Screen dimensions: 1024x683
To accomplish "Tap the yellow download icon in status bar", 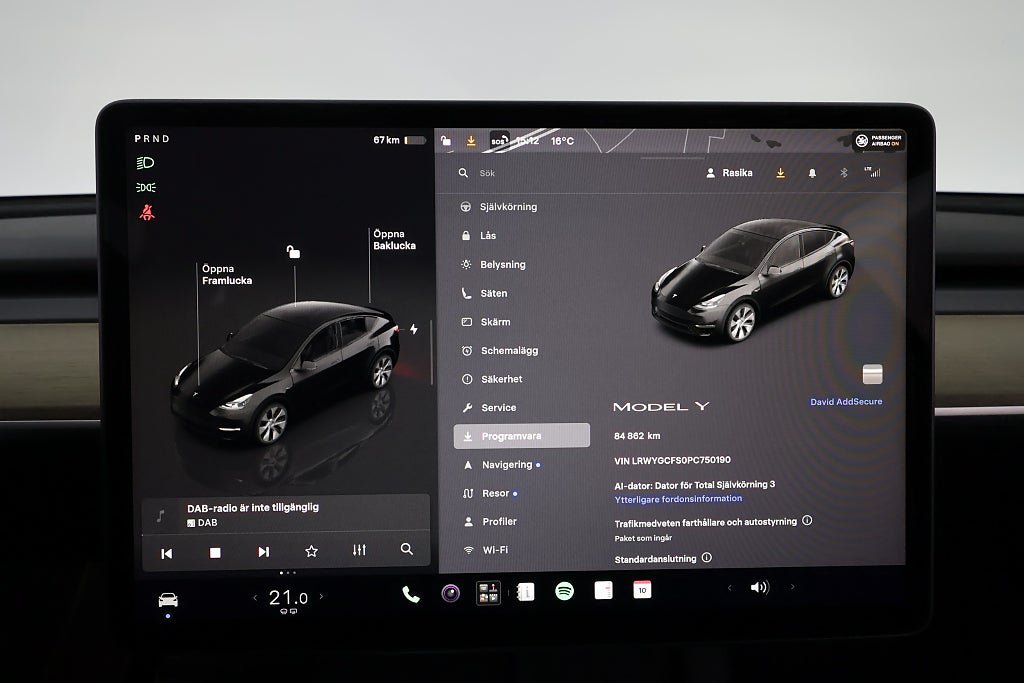I will [471, 140].
